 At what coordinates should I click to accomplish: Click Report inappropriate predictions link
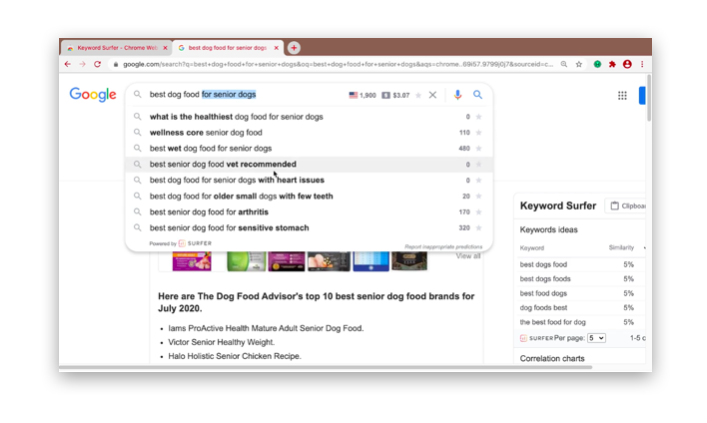pos(443,247)
